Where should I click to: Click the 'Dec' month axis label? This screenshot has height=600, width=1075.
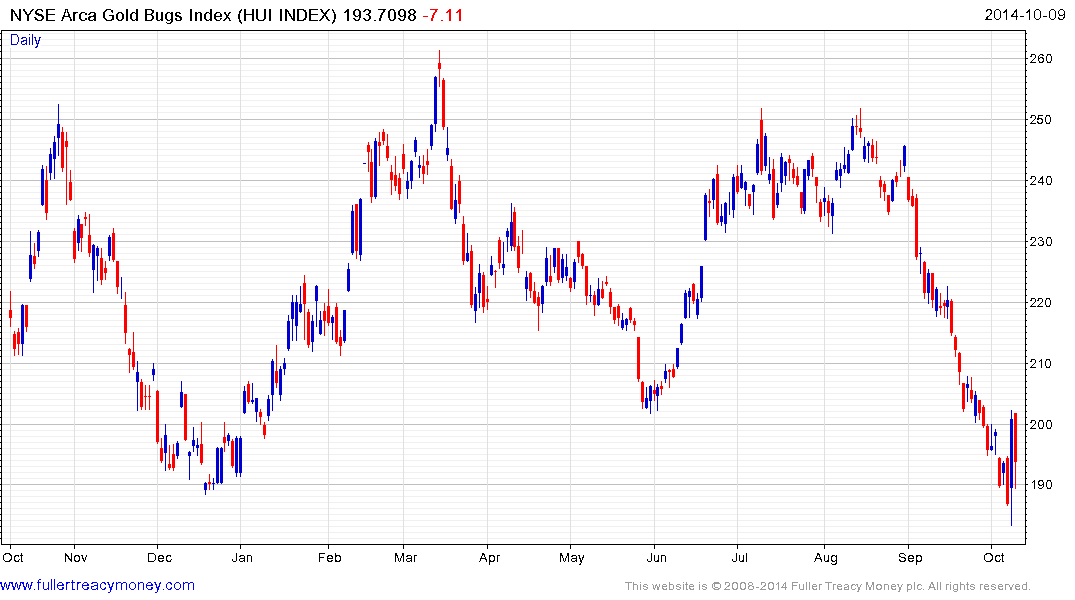coord(160,557)
